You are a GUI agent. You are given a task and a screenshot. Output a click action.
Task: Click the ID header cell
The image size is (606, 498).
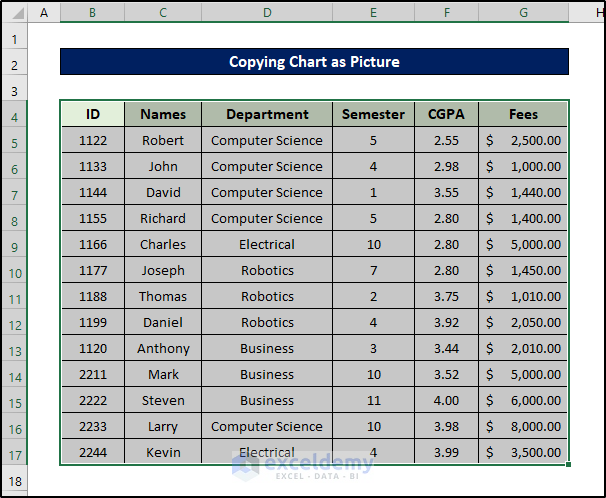click(x=93, y=114)
